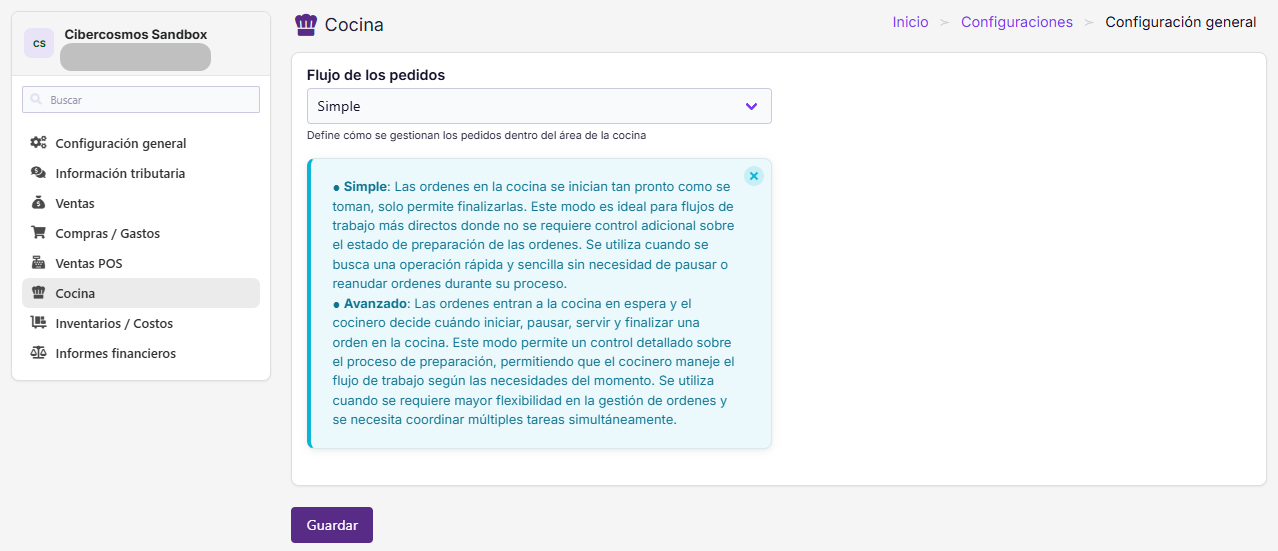Image resolution: width=1278 pixels, height=551 pixels.
Task: Click the CS avatar of Cibercosmos Sandbox
Action: click(39, 43)
